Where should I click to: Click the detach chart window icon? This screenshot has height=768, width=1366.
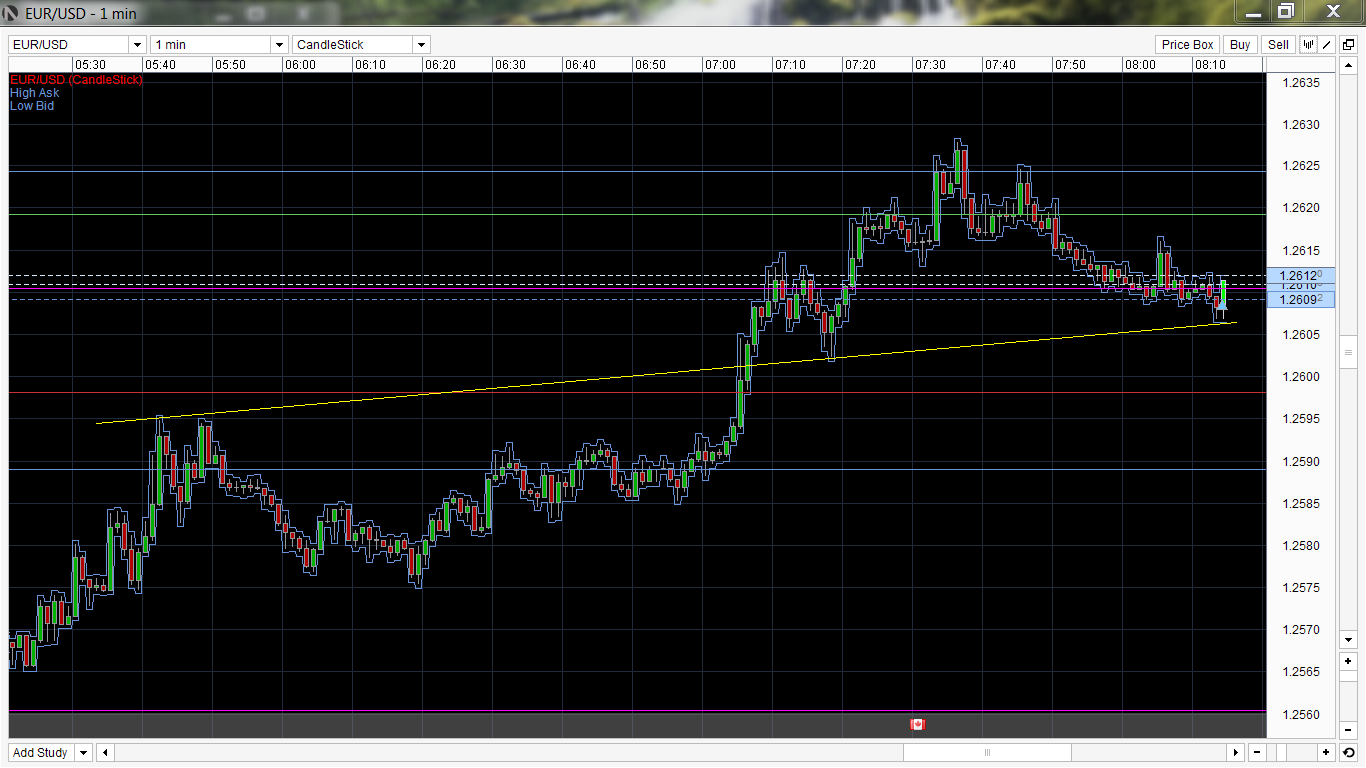click(x=1348, y=45)
